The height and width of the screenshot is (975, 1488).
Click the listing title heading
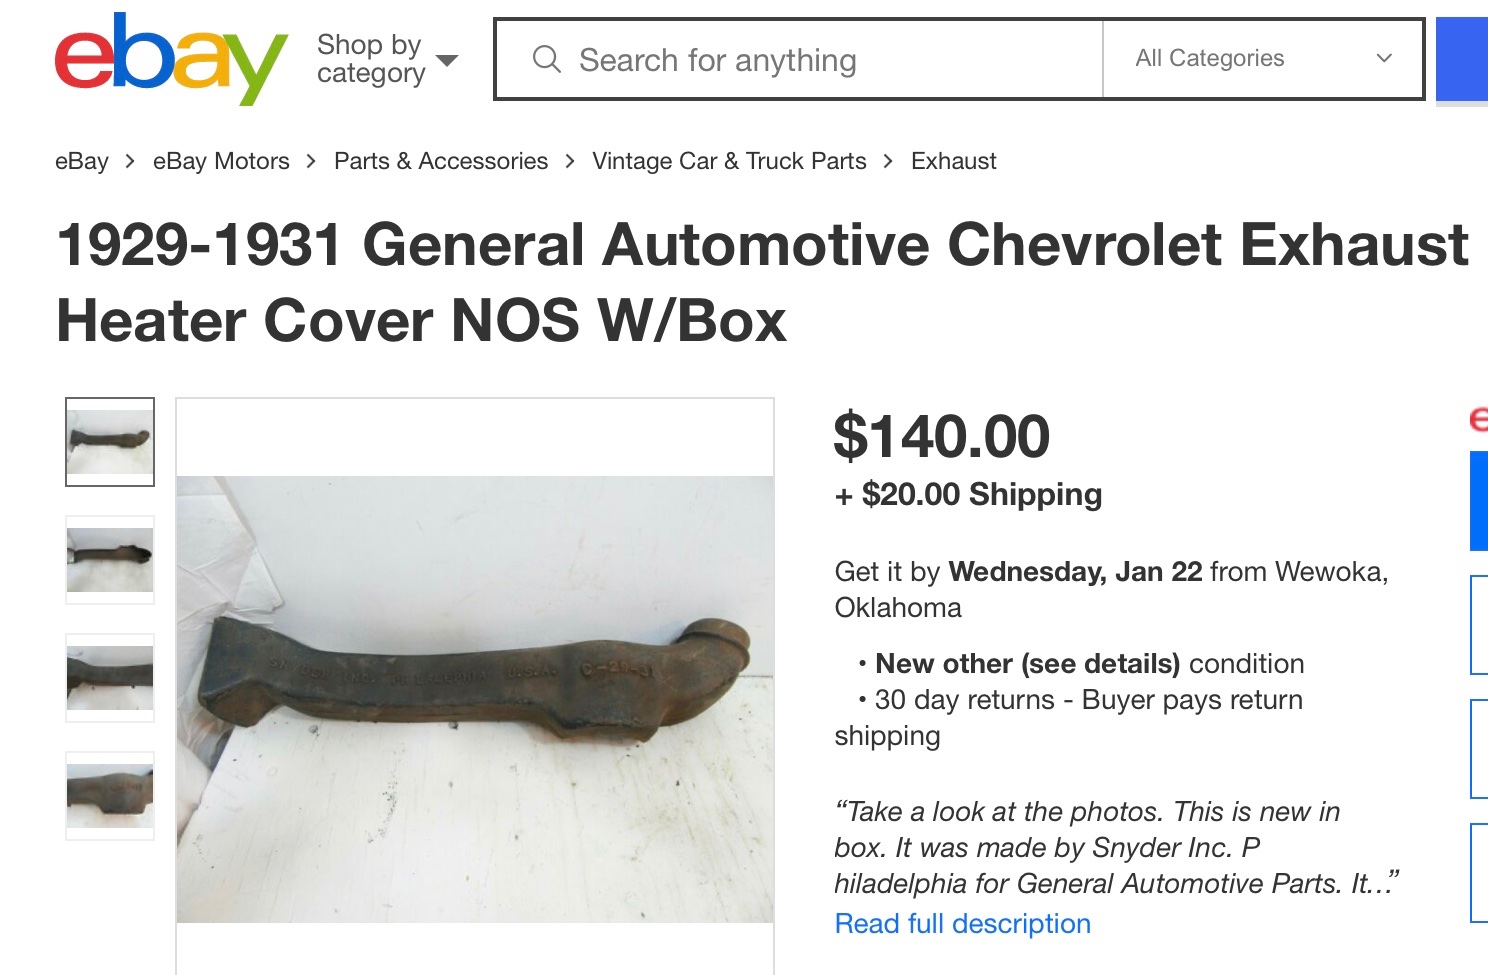761,283
